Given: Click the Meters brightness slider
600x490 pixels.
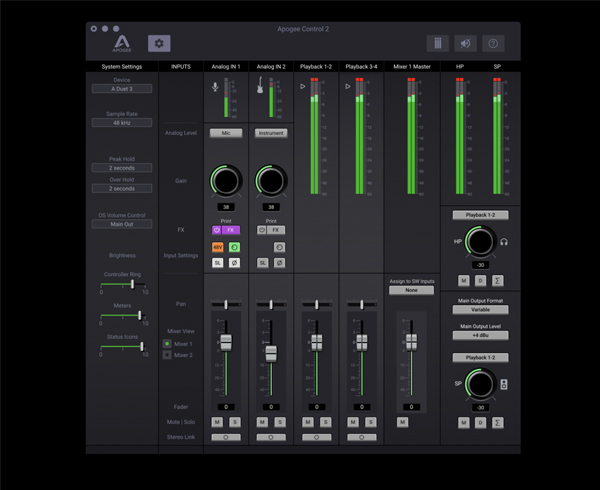Looking at the screenshot, I should (123, 316).
